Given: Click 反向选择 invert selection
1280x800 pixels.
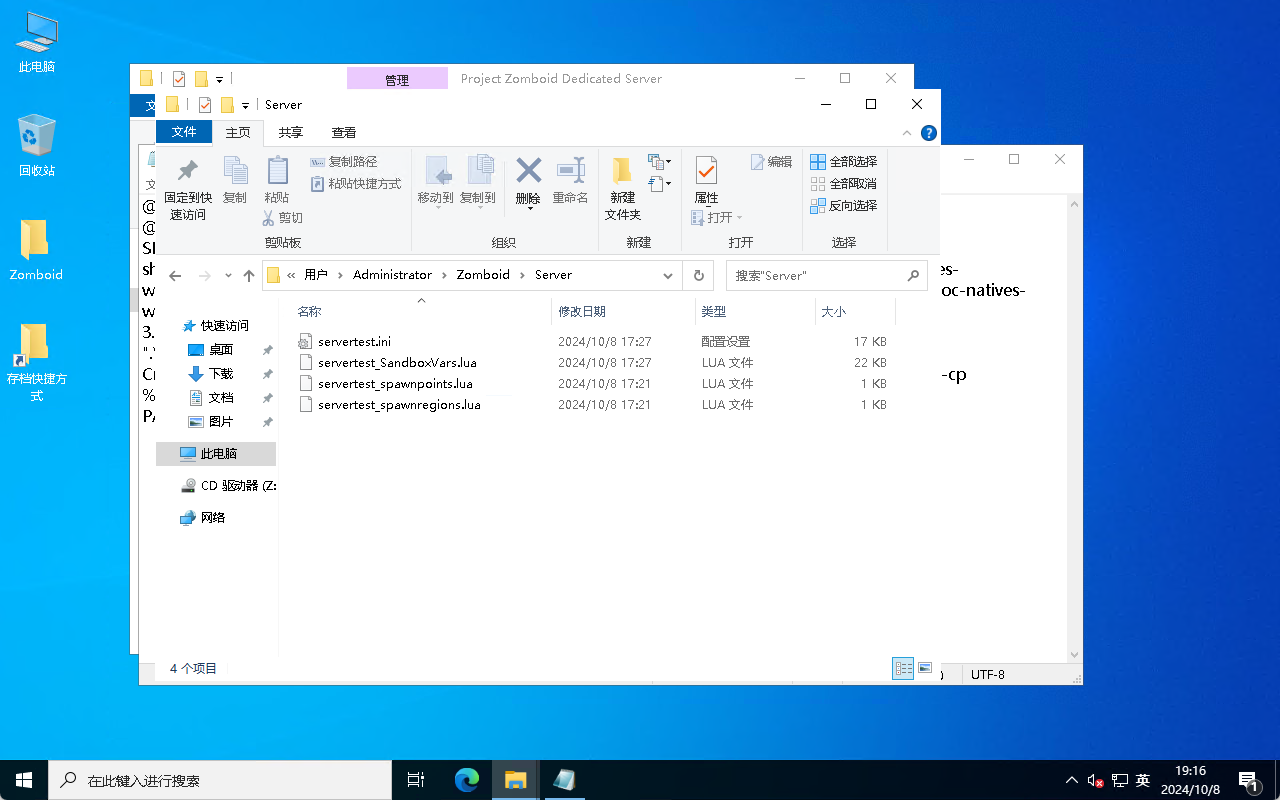Looking at the screenshot, I should click(x=844, y=206).
